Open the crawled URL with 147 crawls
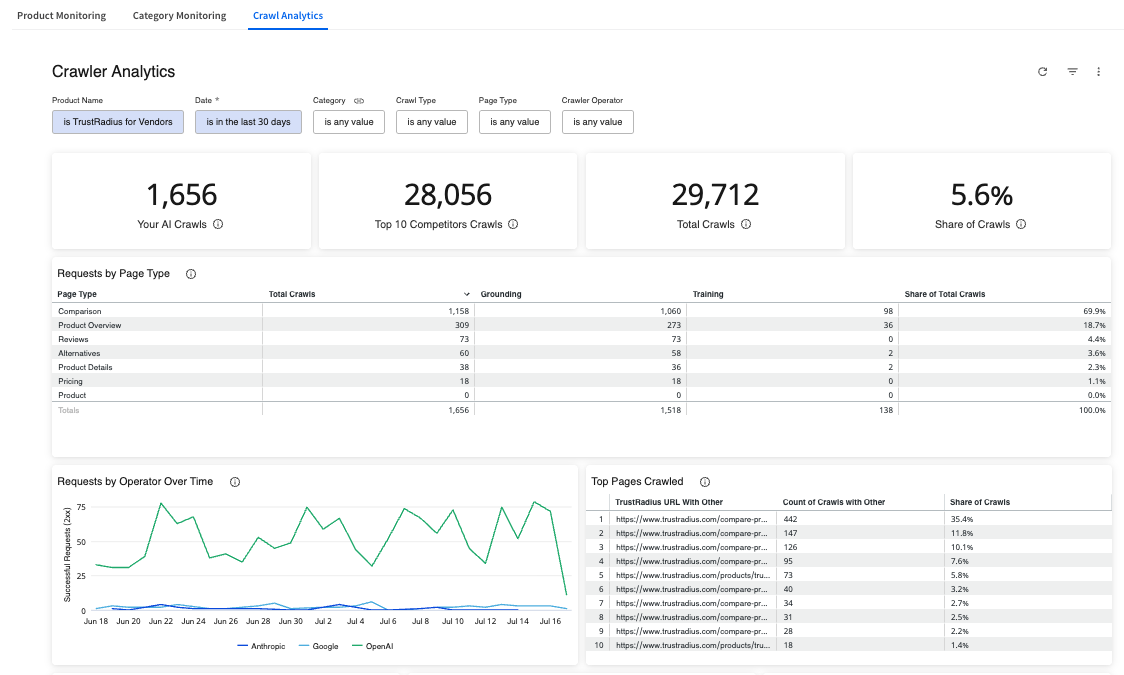The width and height of the screenshot is (1124, 675). click(692, 533)
